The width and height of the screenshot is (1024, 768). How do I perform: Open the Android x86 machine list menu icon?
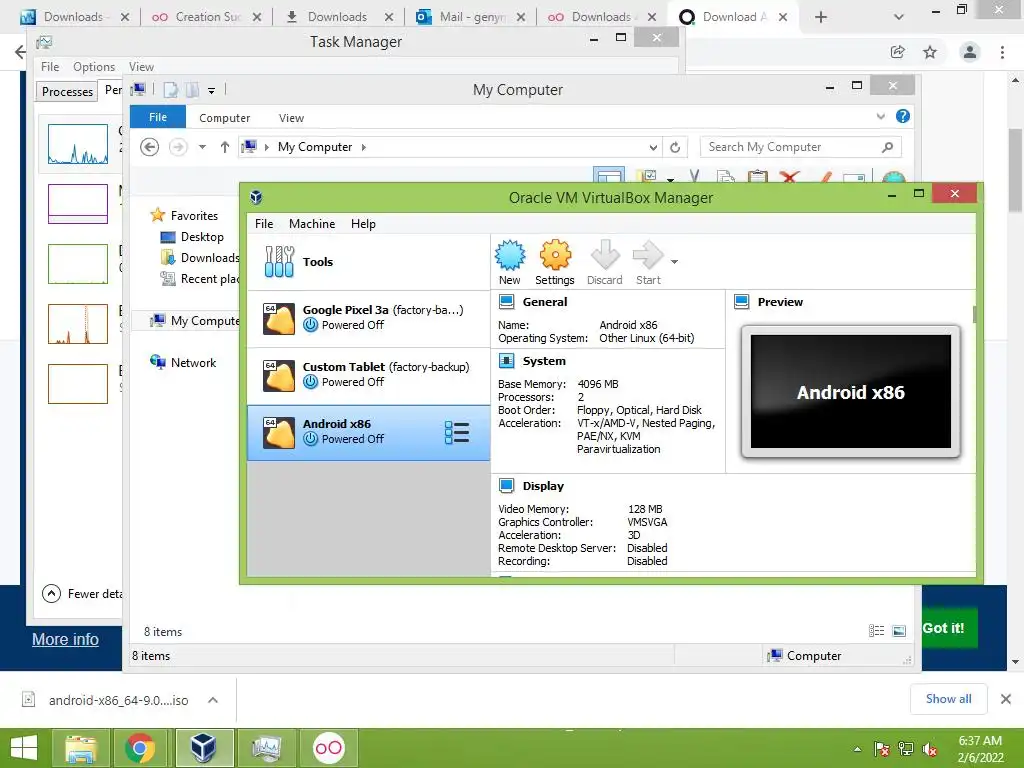pos(456,432)
